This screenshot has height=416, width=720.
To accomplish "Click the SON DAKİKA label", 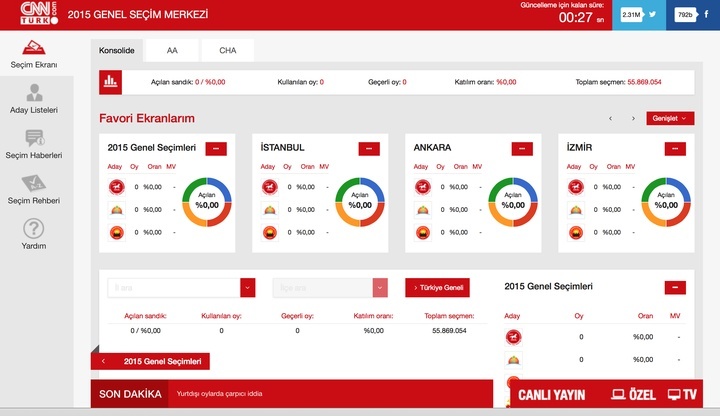I will tap(130, 394).
